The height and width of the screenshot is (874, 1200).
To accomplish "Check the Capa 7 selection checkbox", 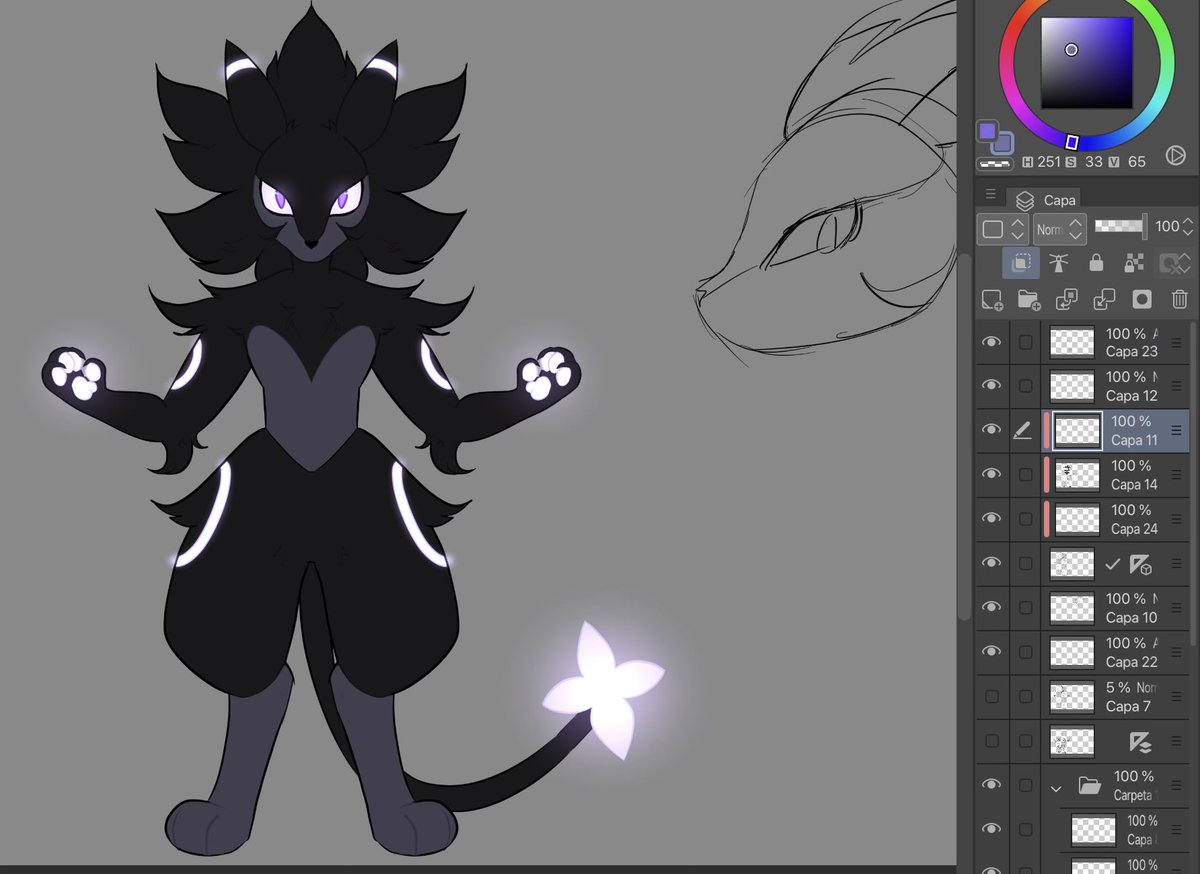I will [1025, 696].
